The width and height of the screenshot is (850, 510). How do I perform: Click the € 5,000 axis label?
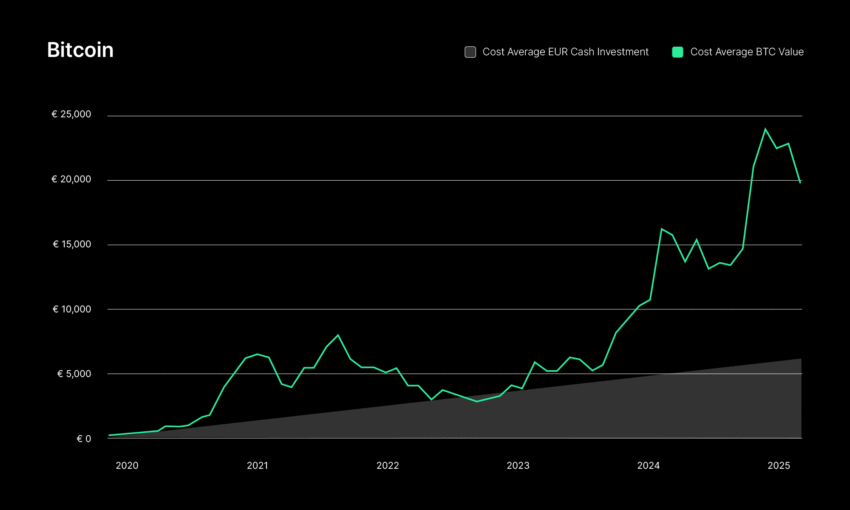74,374
